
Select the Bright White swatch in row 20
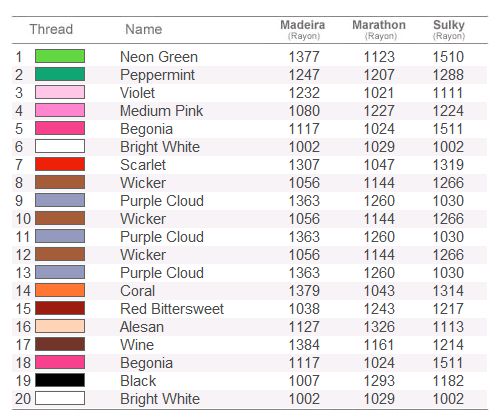(x=60, y=398)
